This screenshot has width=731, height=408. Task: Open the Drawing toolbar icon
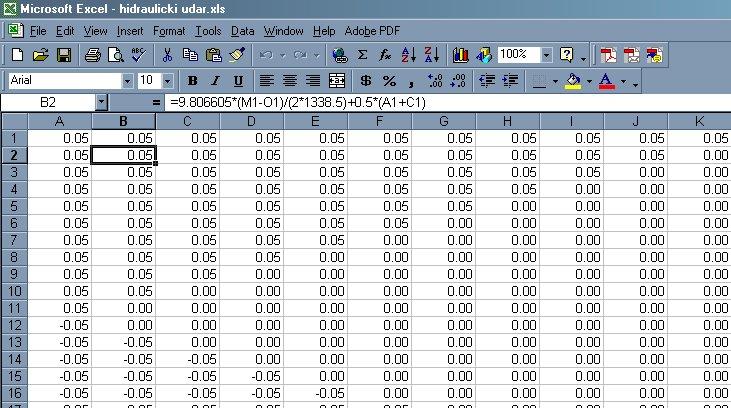tap(484, 55)
